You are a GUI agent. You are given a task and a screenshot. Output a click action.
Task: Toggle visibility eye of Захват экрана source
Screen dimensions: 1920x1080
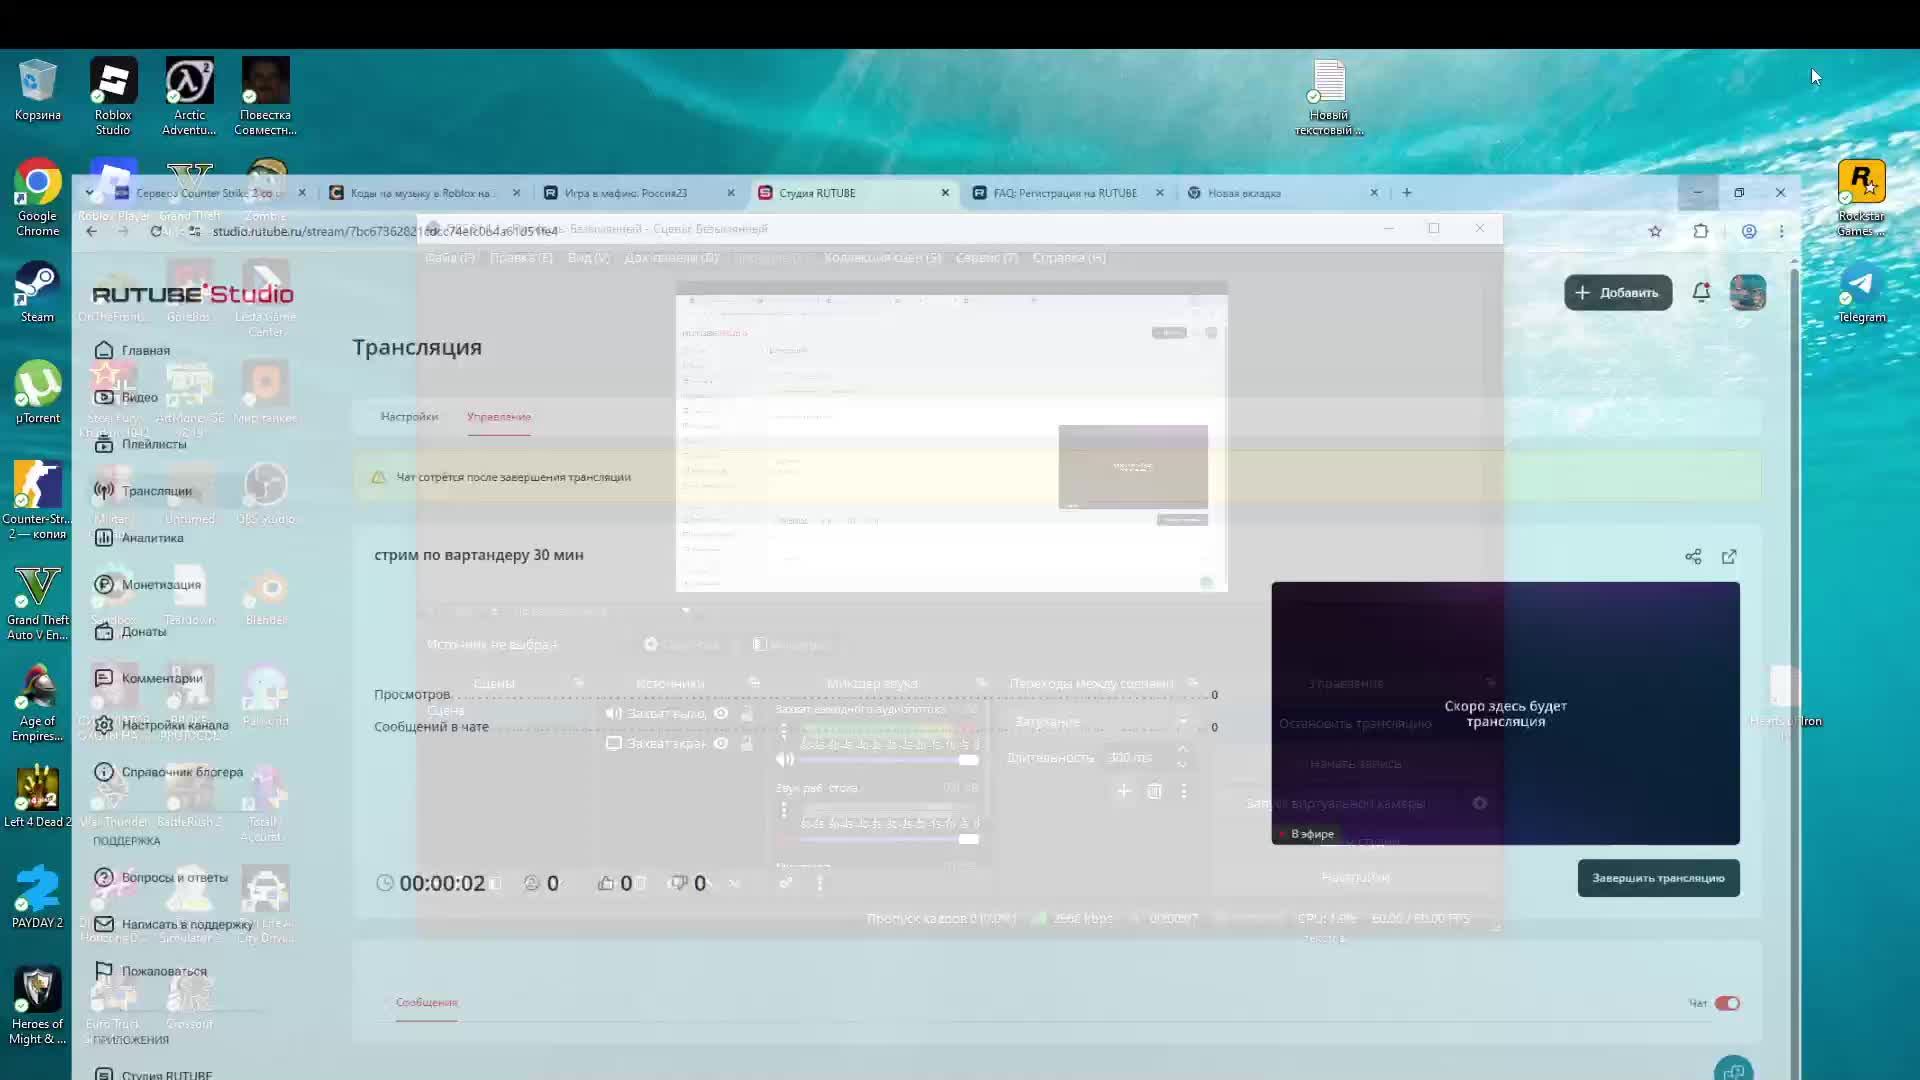pyautogui.click(x=720, y=743)
